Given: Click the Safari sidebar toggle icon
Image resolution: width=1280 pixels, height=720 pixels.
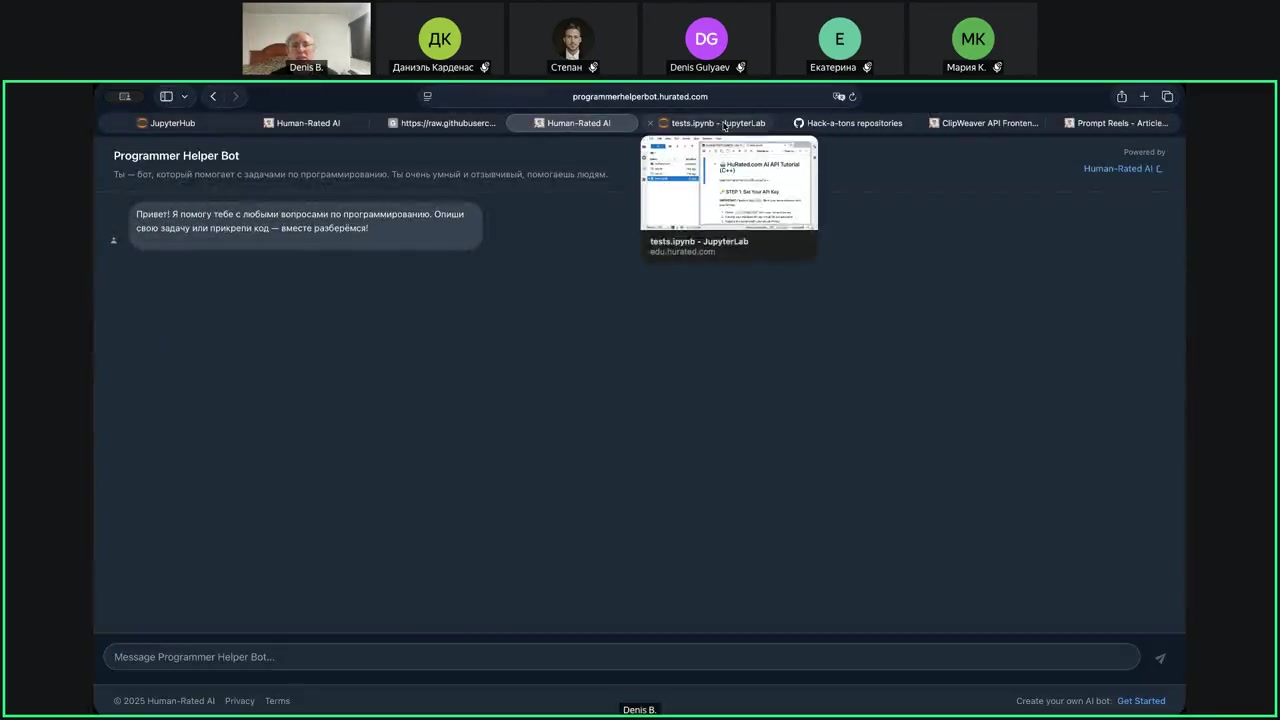Looking at the screenshot, I should click(x=166, y=97).
